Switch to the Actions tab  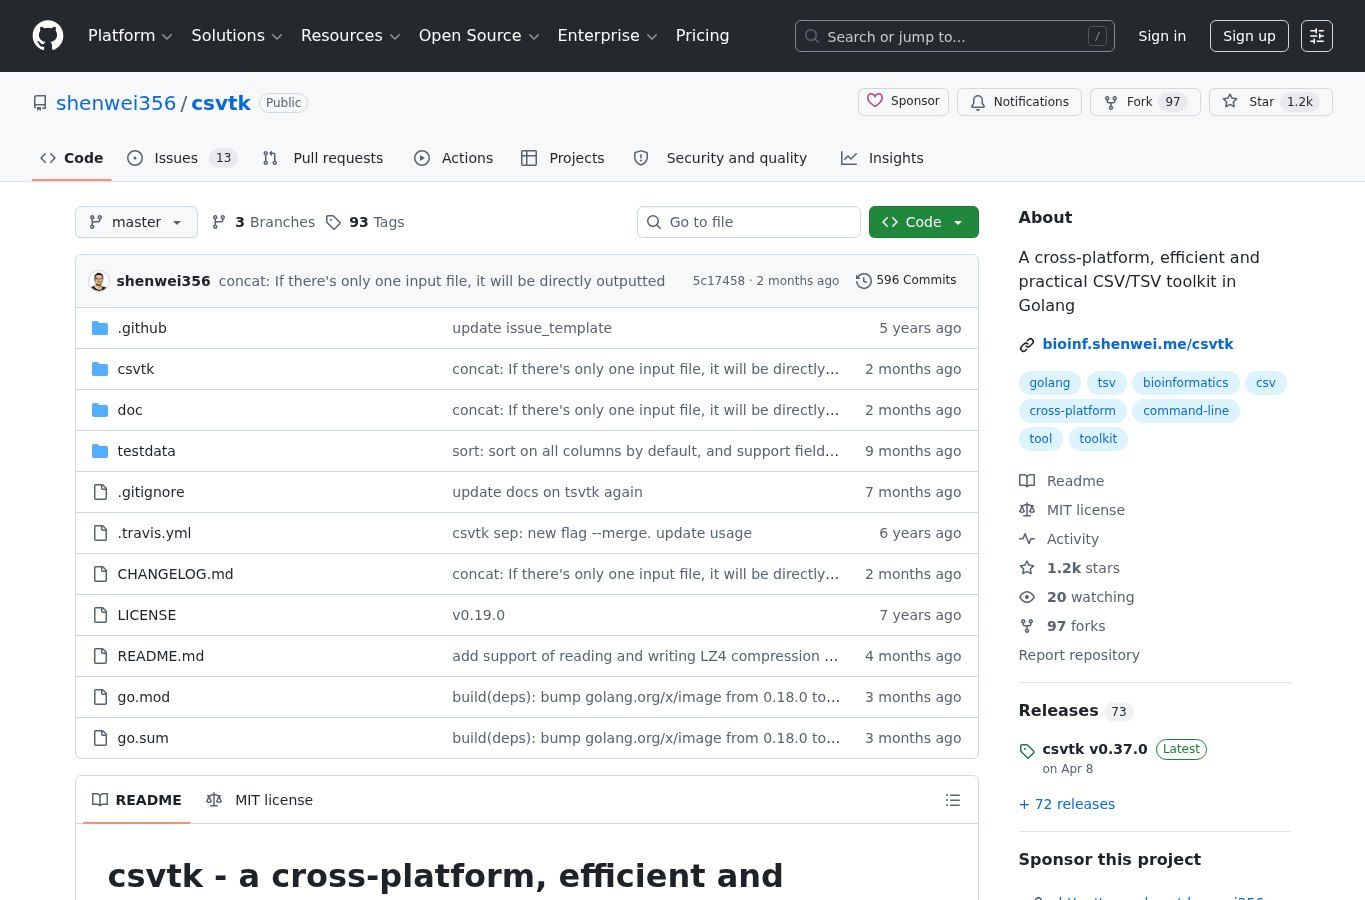[454, 158]
